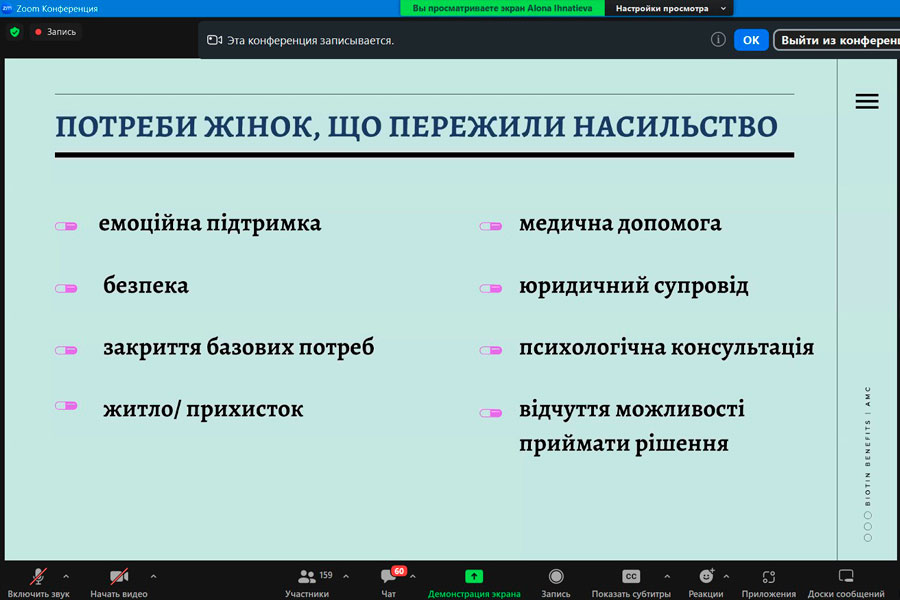
Task: Click Выйти из конференции button
Action: 837,40
